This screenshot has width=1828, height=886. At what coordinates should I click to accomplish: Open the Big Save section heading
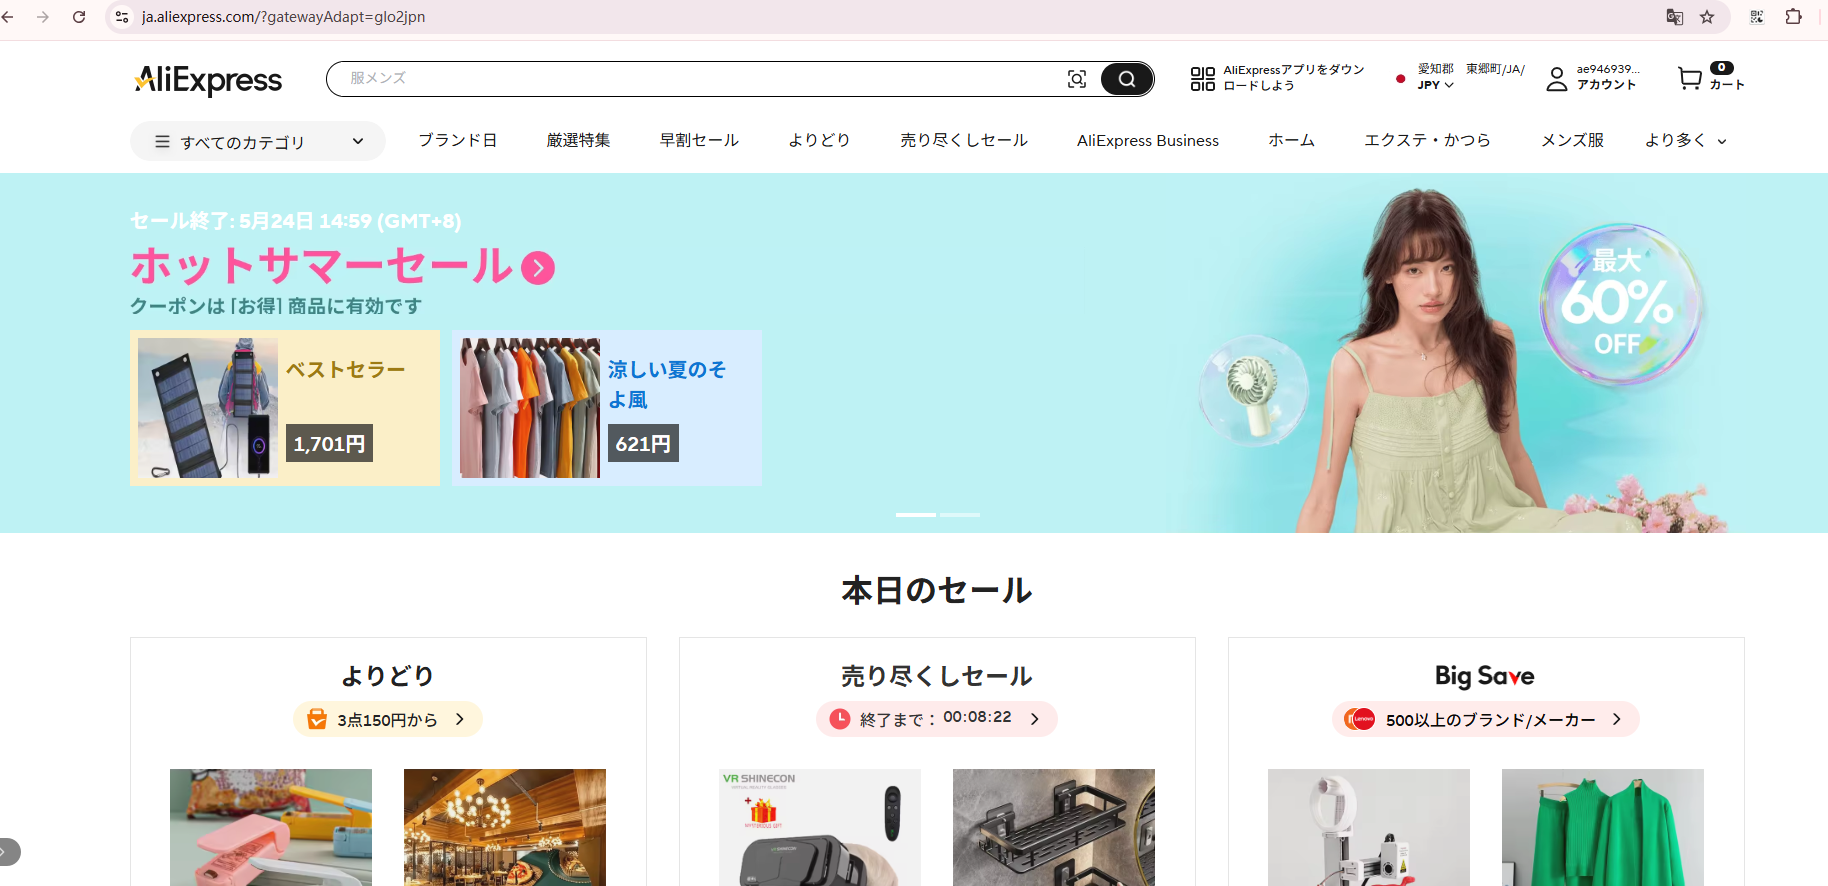[x=1485, y=676]
